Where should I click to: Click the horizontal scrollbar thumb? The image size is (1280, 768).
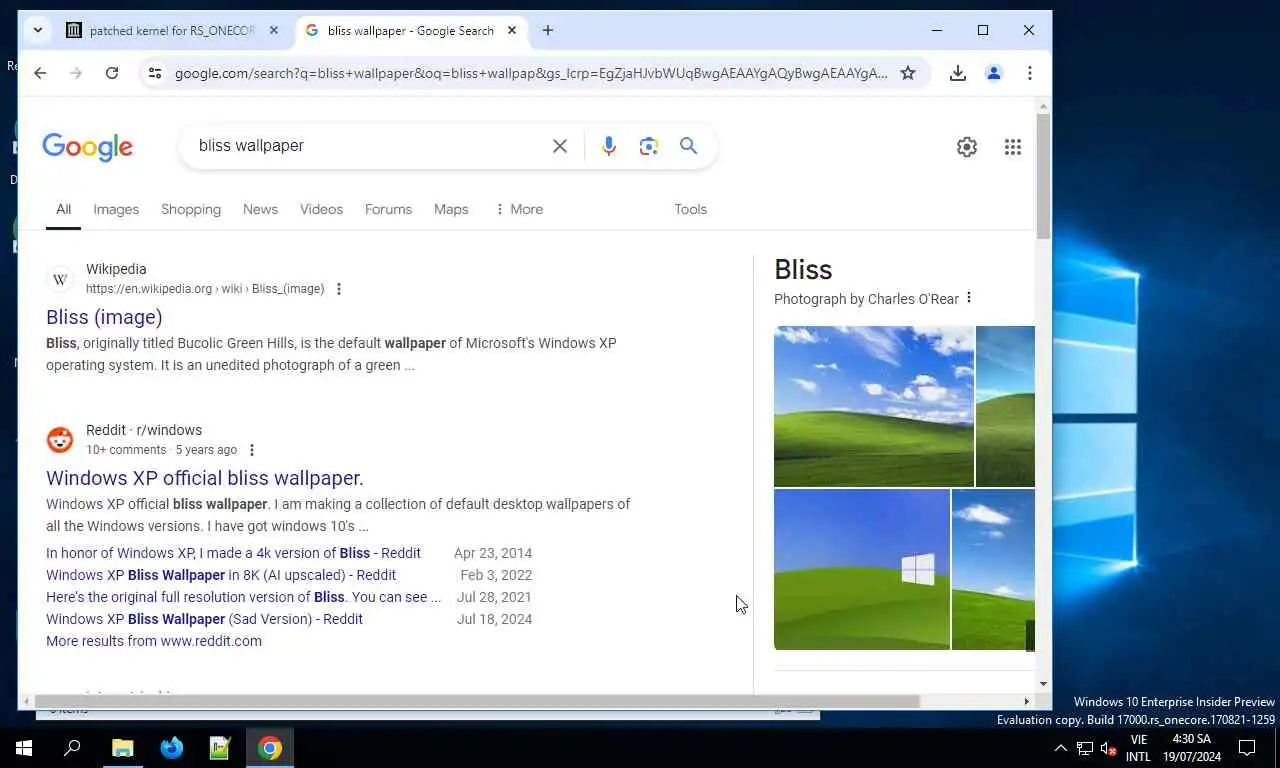[x=477, y=702]
